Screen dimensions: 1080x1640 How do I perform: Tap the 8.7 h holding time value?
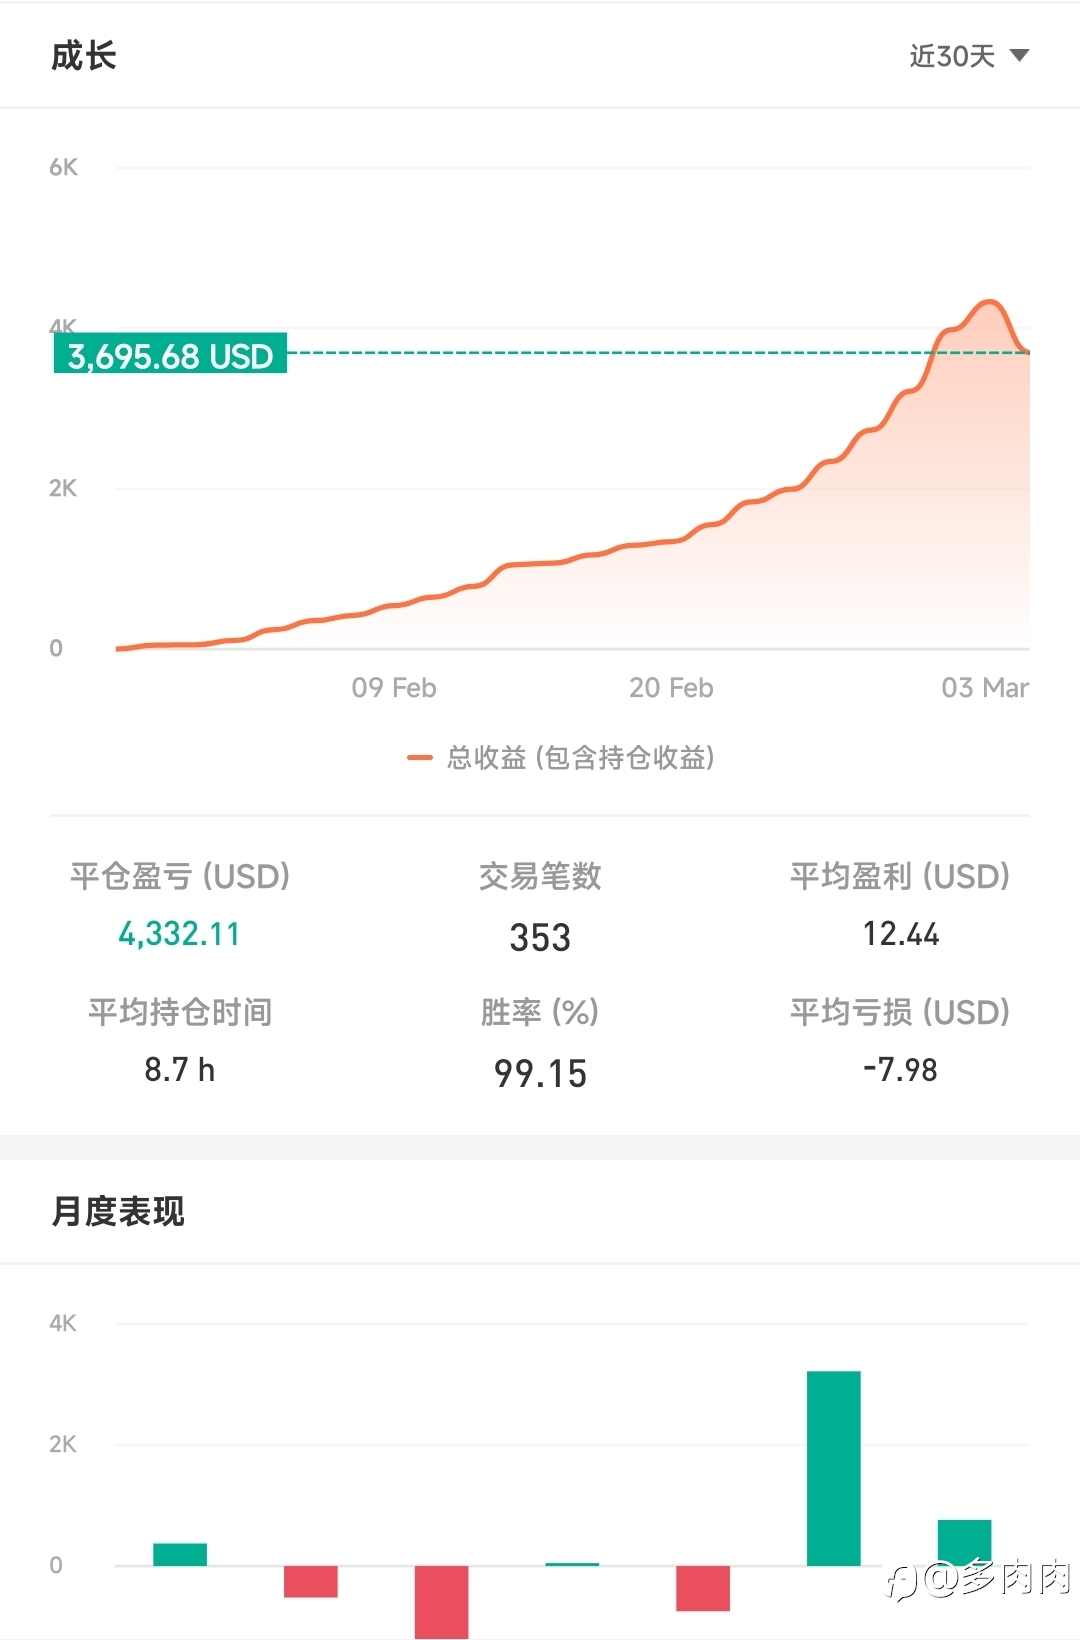pyautogui.click(x=180, y=1070)
